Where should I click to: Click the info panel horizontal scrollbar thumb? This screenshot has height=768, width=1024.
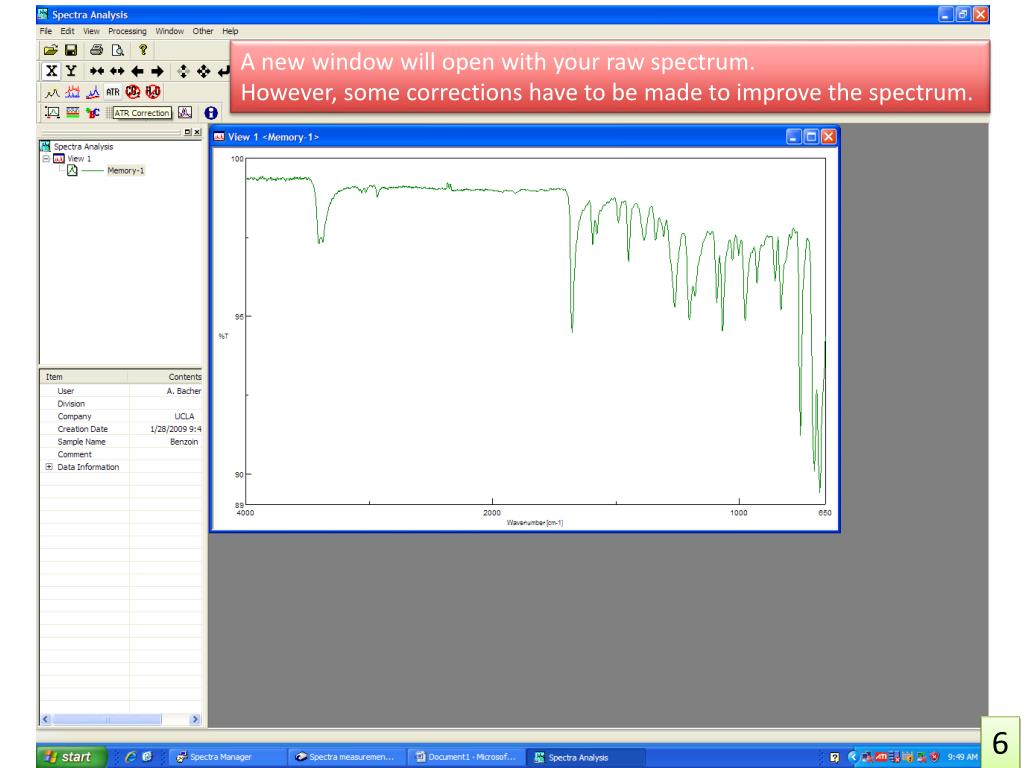pyautogui.click(x=107, y=719)
